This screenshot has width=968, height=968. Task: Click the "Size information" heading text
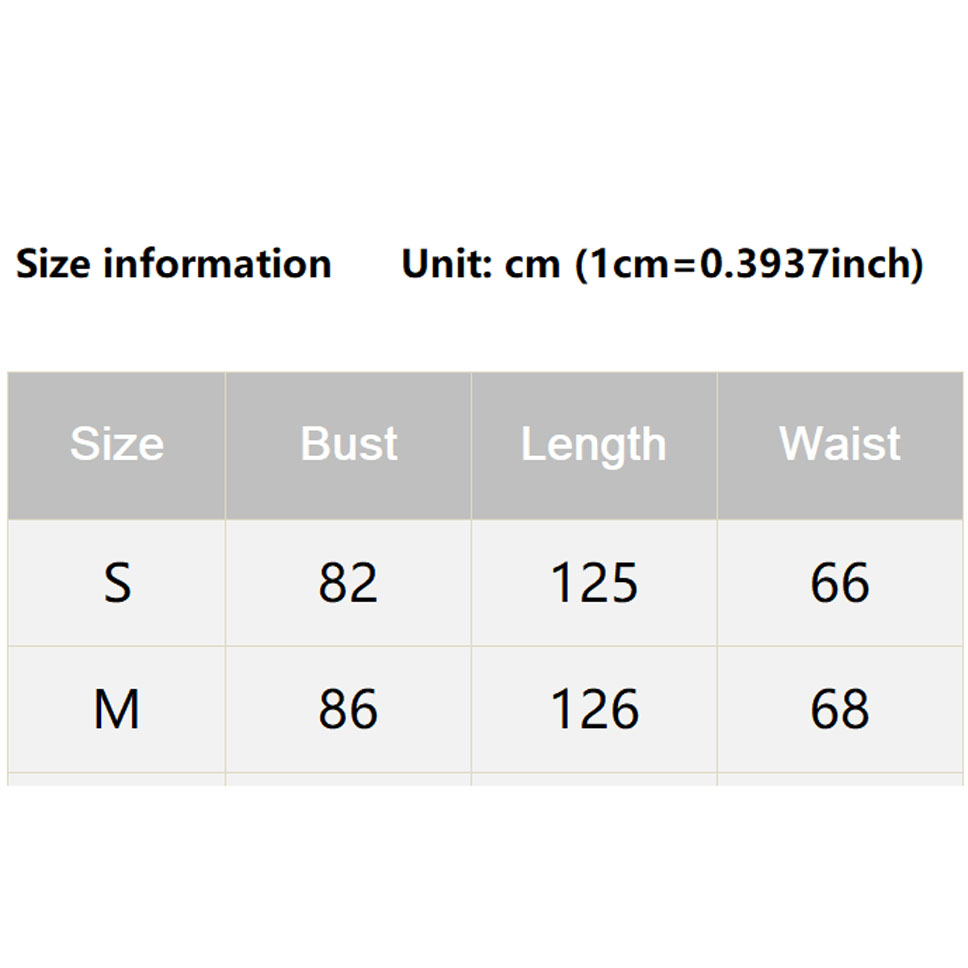[173, 264]
